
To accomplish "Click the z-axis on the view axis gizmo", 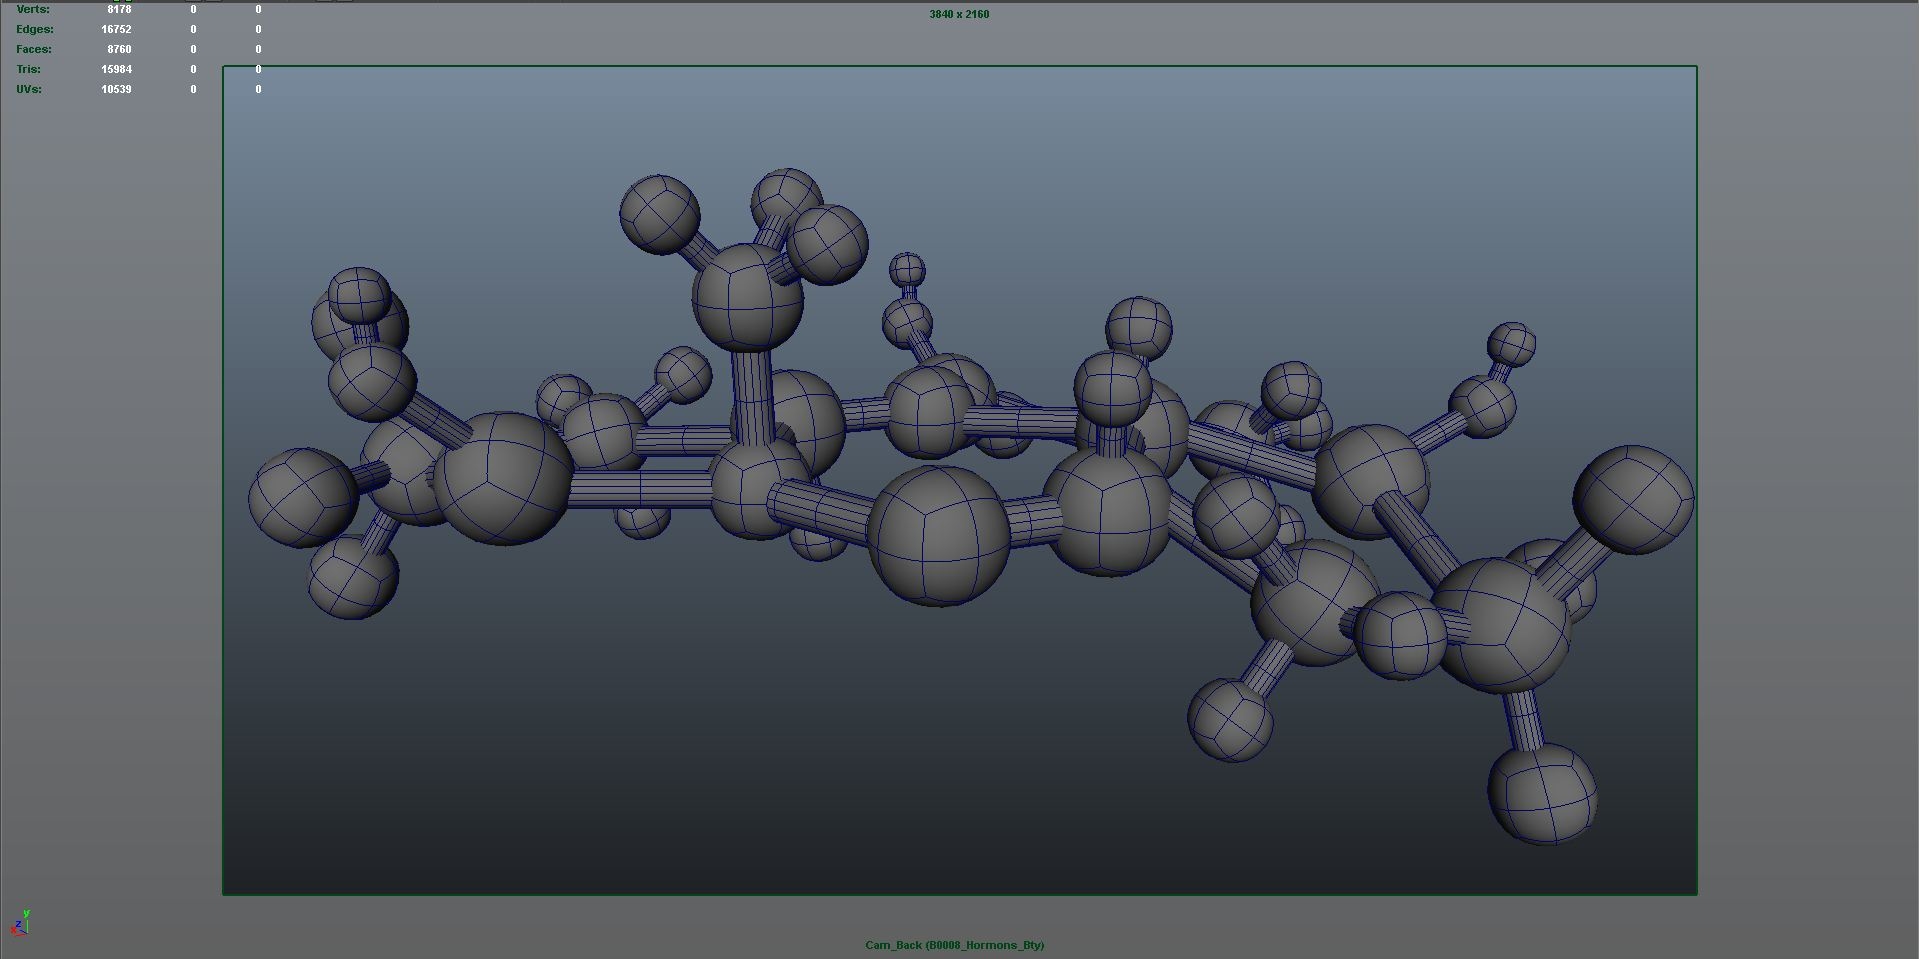I will pos(19,923).
